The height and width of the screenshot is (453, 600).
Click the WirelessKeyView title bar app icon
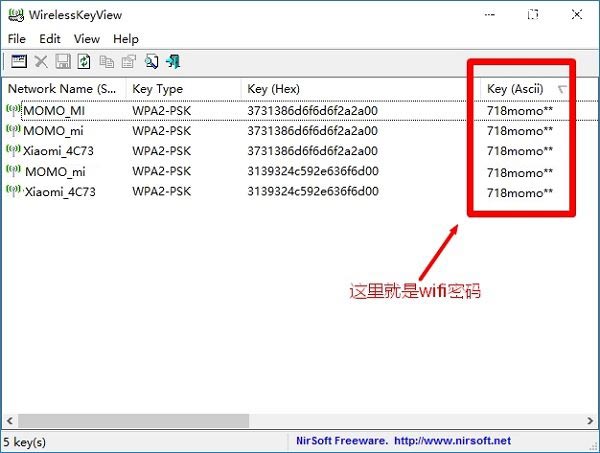(x=16, y=15)
